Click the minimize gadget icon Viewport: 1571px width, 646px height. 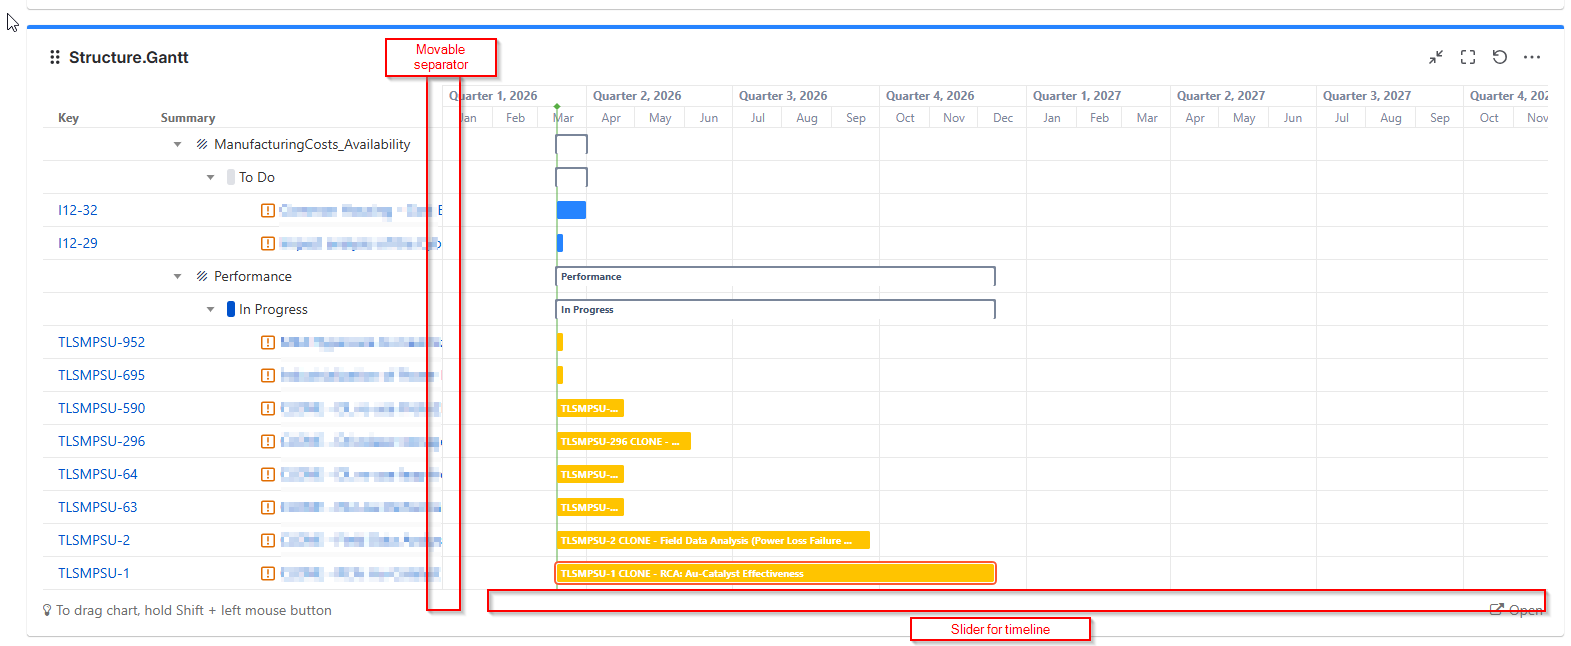(1436, 57)
